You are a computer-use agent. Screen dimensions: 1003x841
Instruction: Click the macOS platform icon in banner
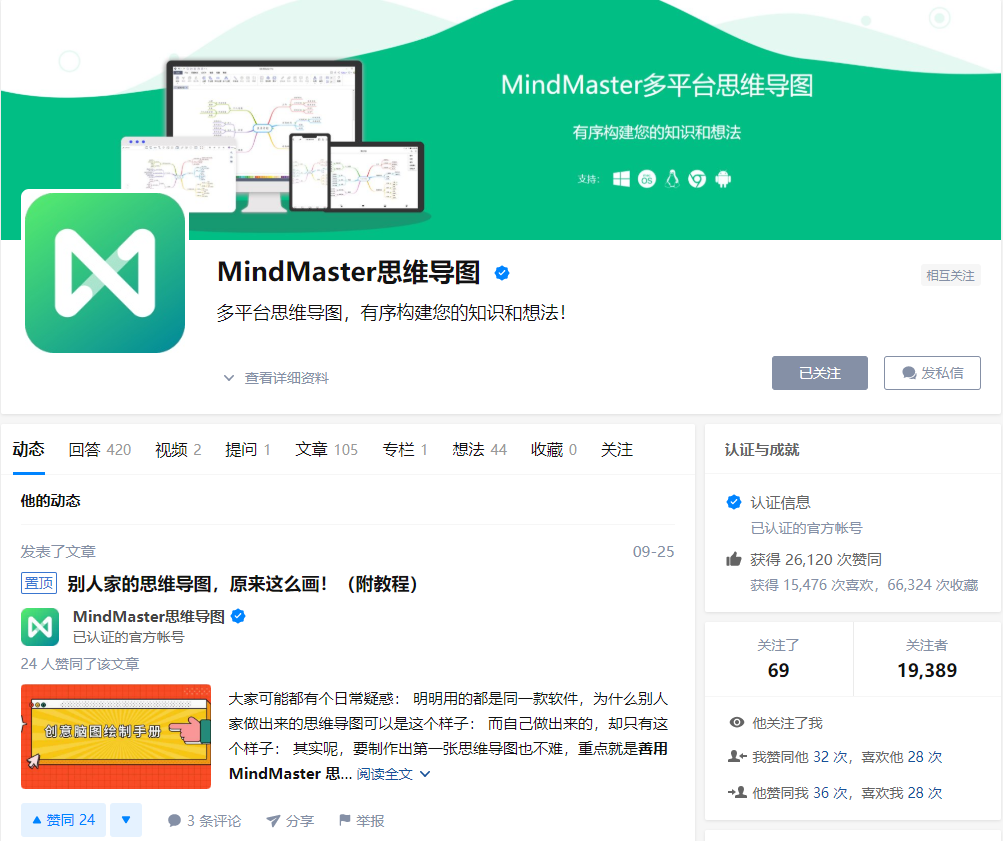pyautogui.click(x=647, y=179)
